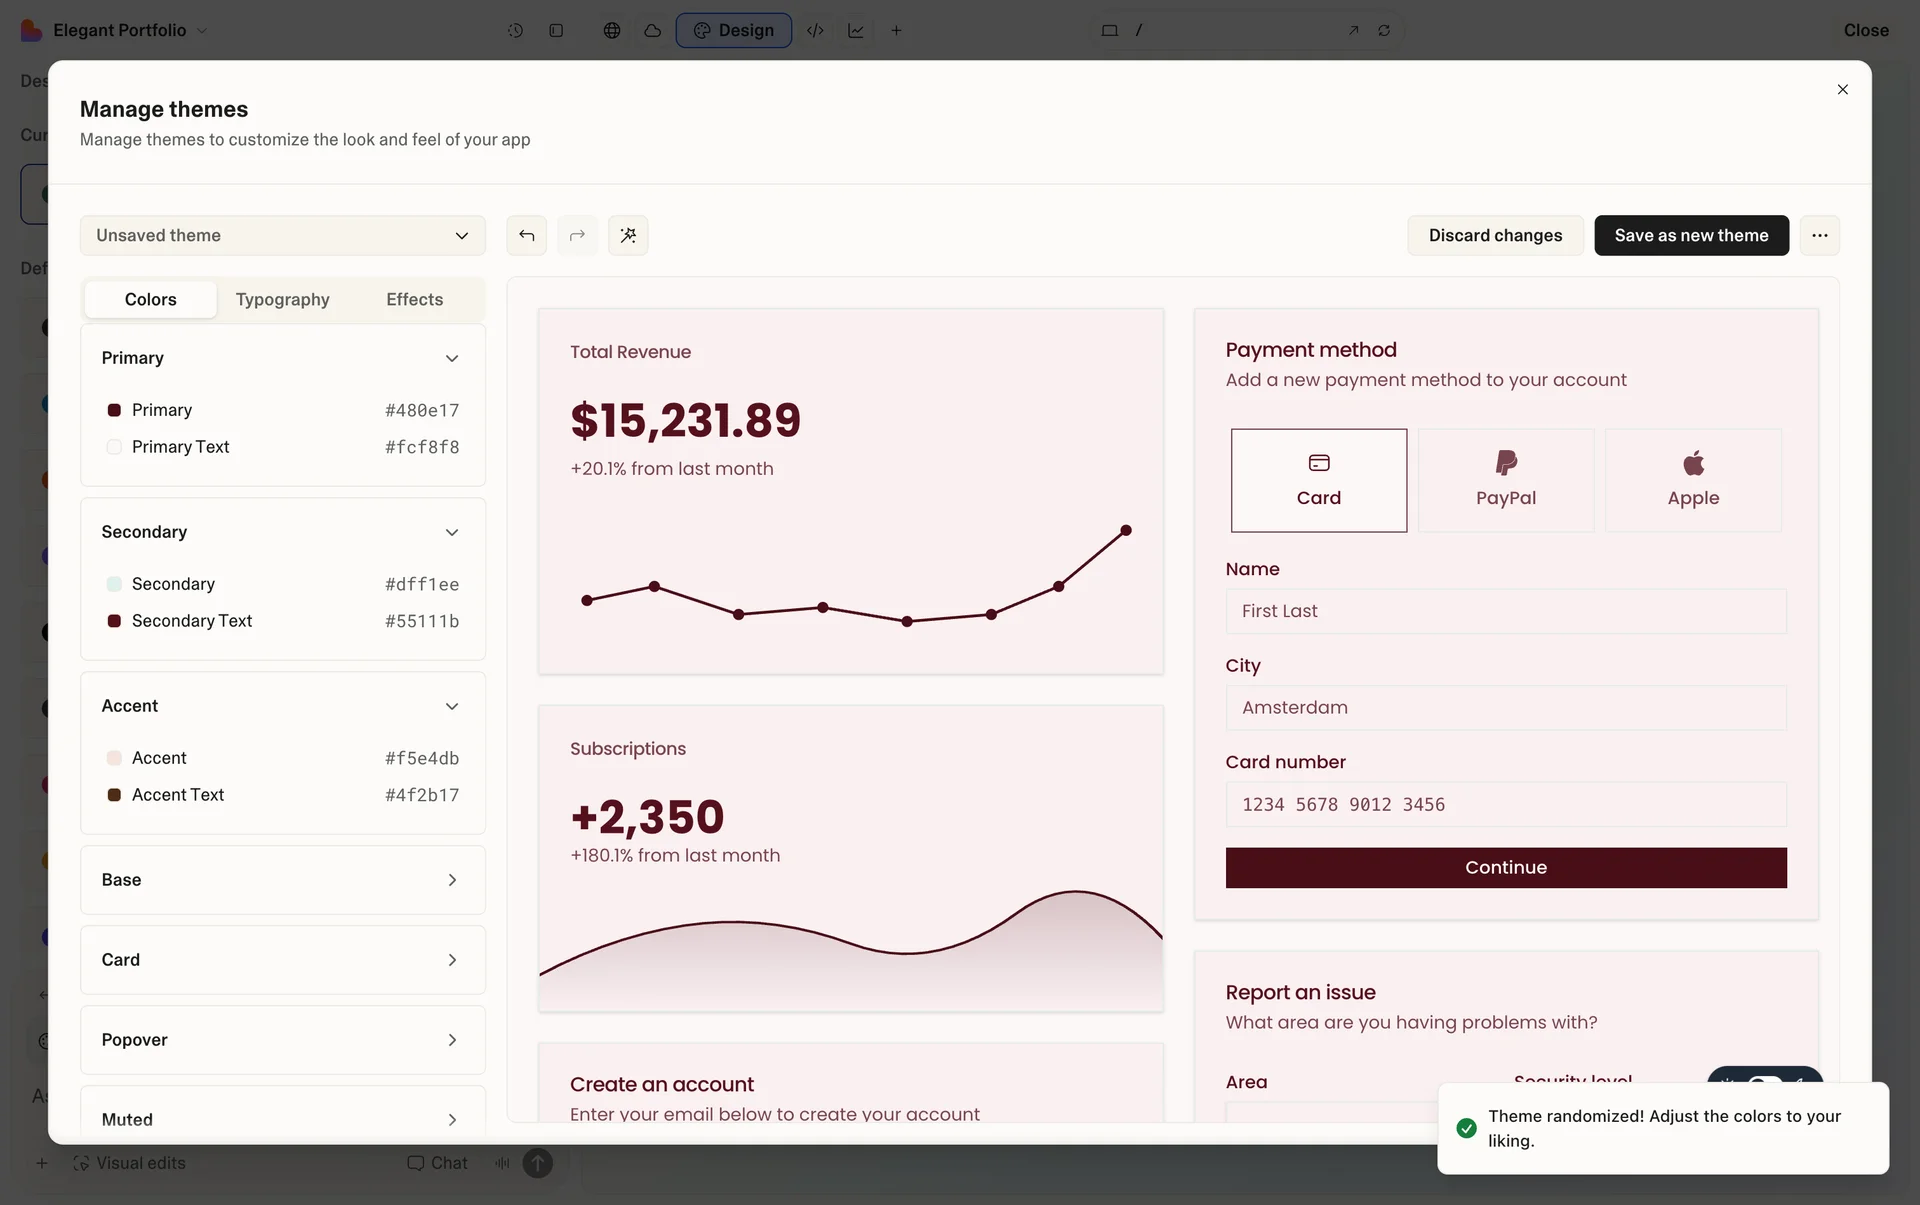This screenshot has height=1205, width=1920.
Task: Switch to the Effects tab
Action: [414, 299]
